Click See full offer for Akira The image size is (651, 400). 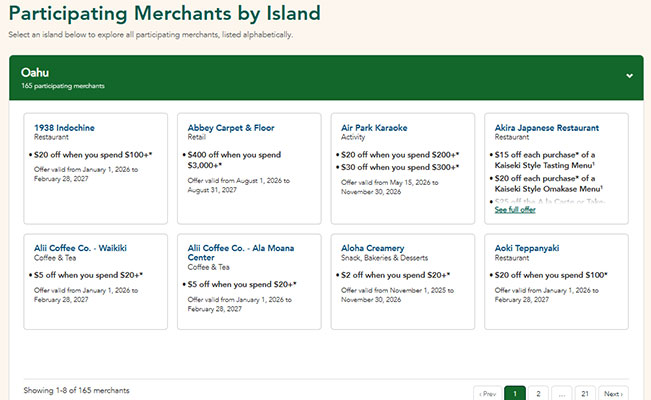(515, 210)
